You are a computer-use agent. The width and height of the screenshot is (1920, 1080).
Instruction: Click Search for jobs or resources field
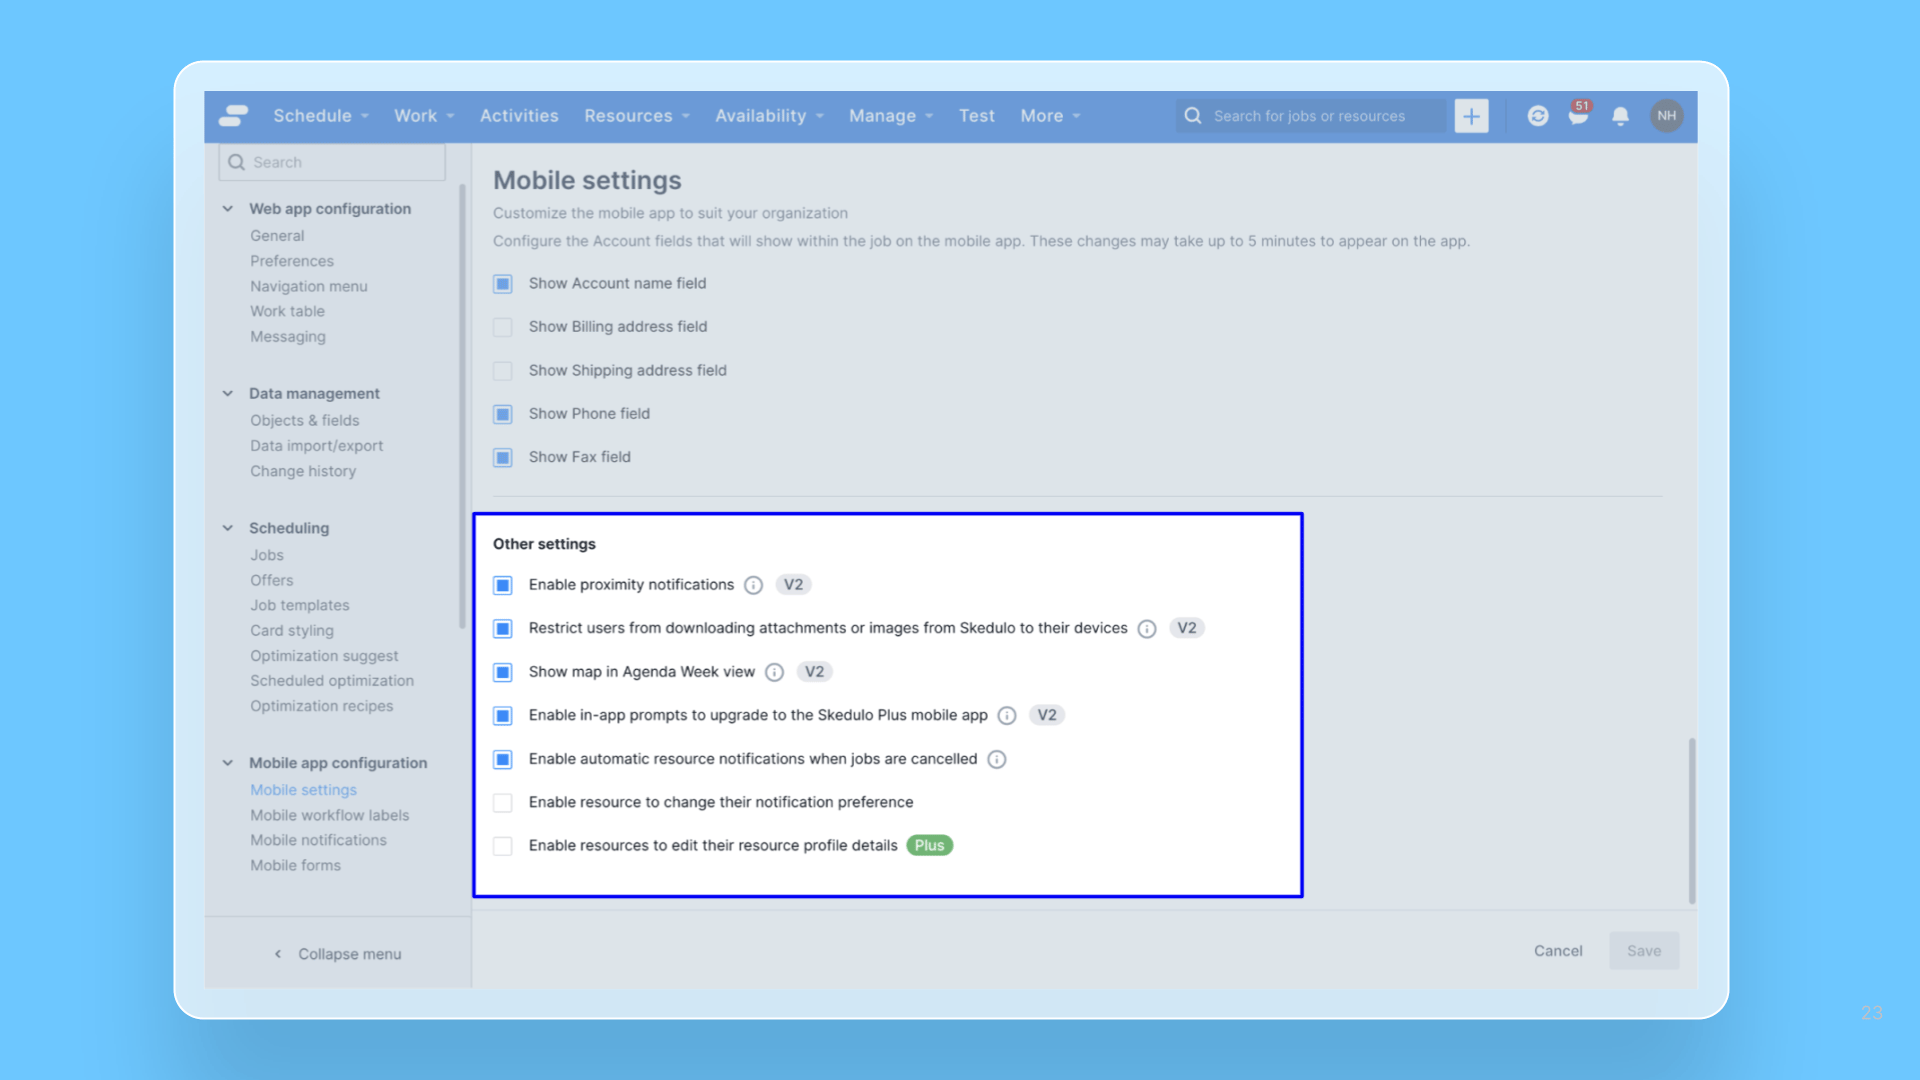click(1311, 116)
